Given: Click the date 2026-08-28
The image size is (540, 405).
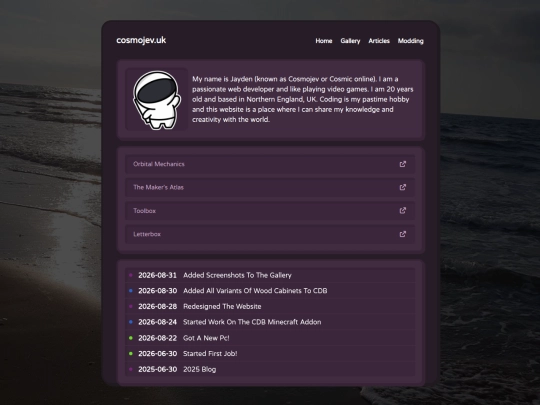Looking at the screenshot, I should tap(157, 307).
